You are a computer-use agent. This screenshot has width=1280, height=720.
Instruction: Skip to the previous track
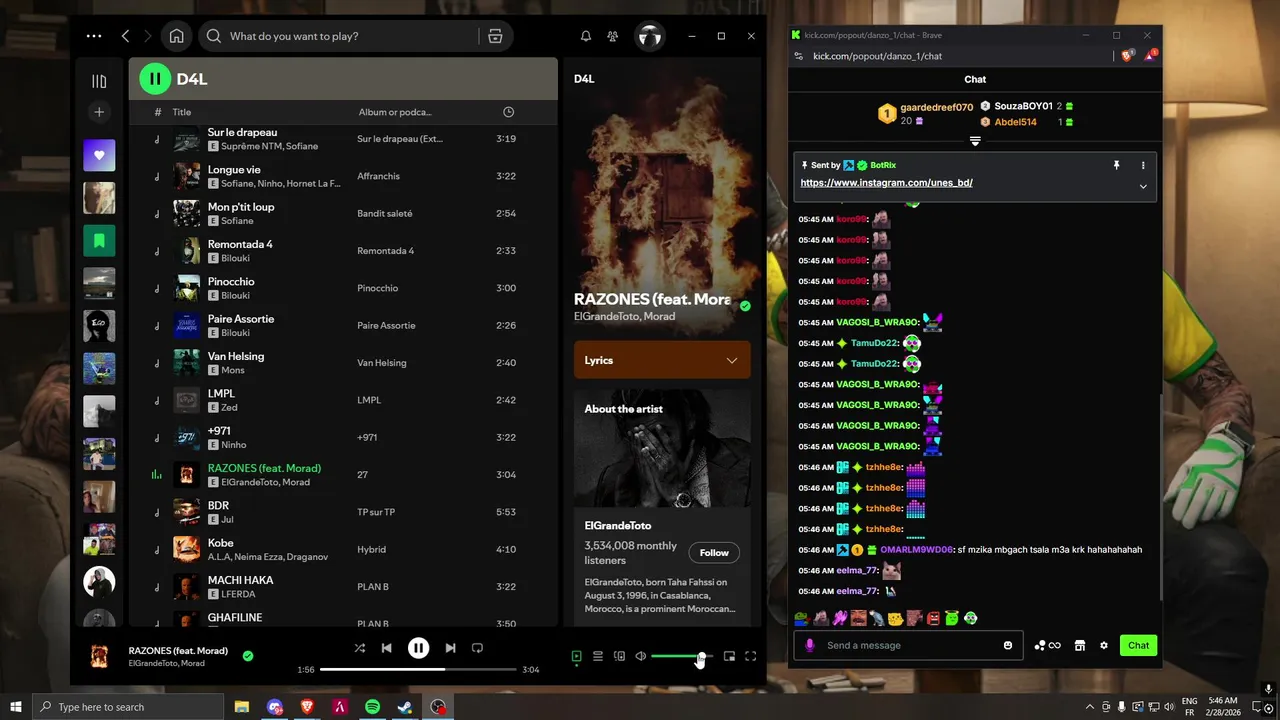click(386, 648)
